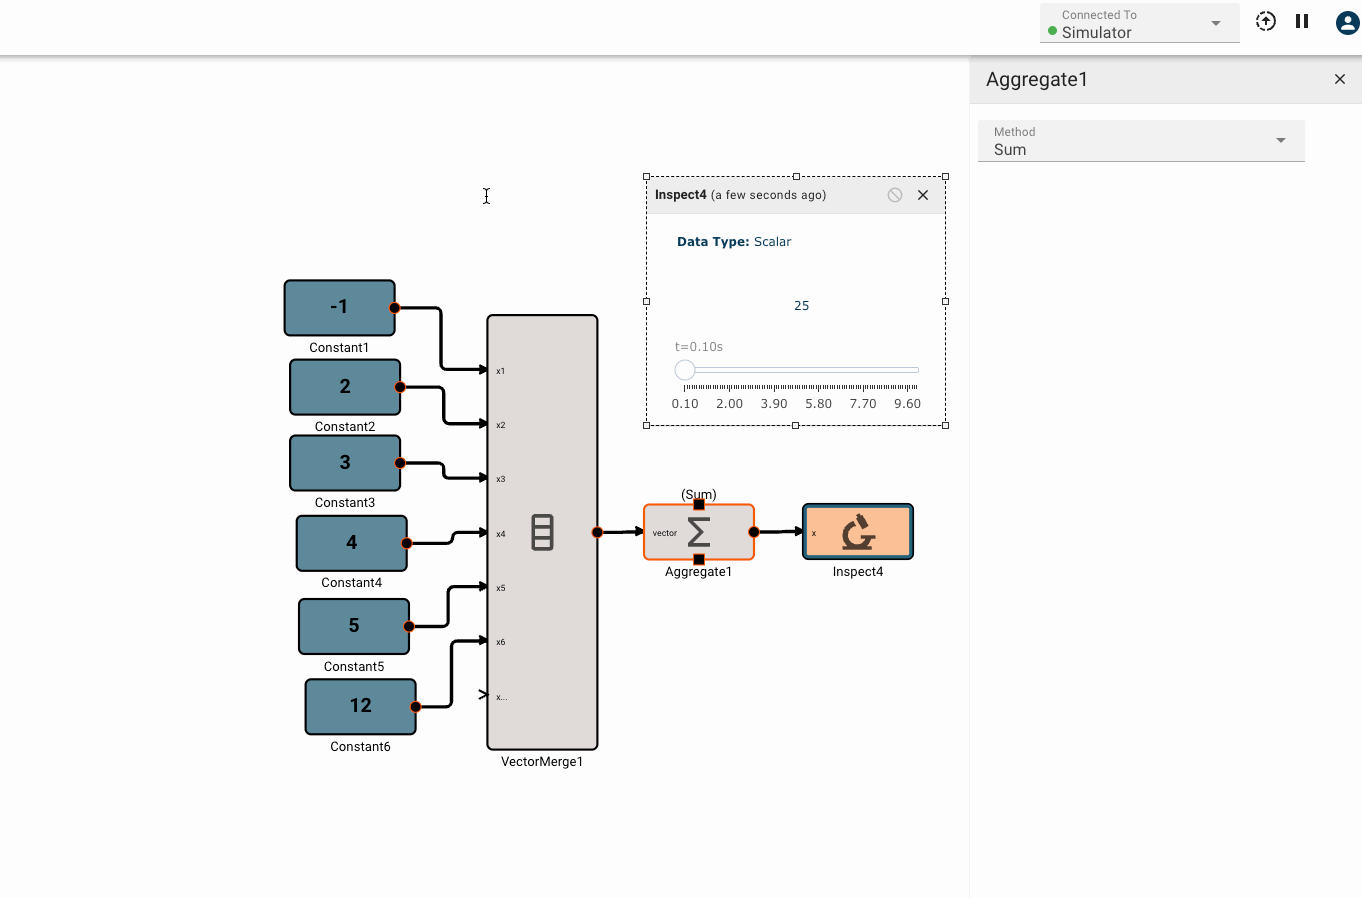
Task: Click the x3 input port label
Action: (500, 479)
